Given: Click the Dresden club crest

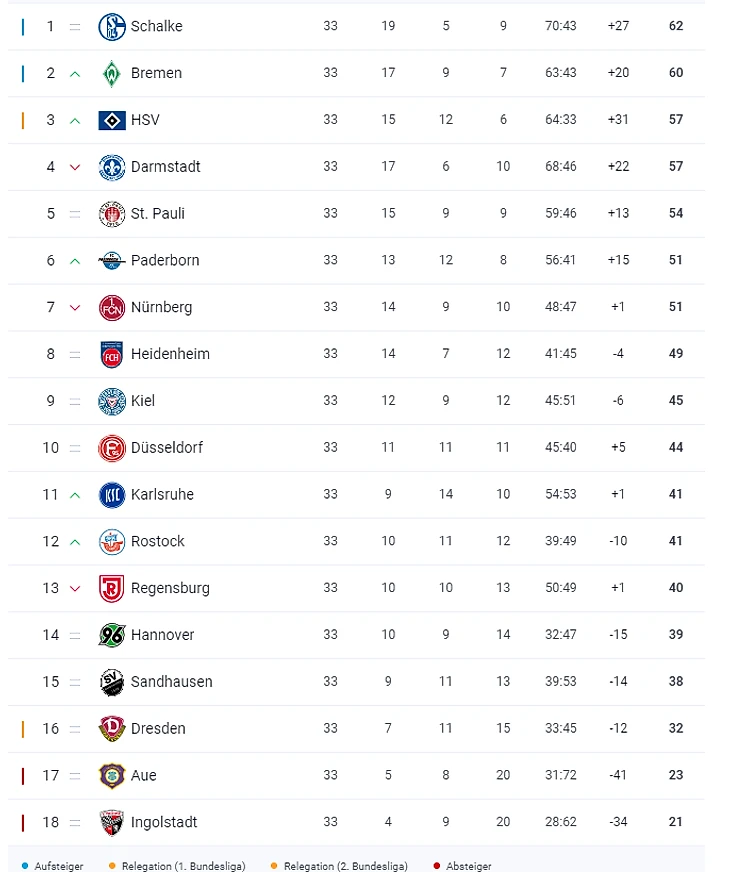Looking at the screenshot, I should [x=112, y=729].
